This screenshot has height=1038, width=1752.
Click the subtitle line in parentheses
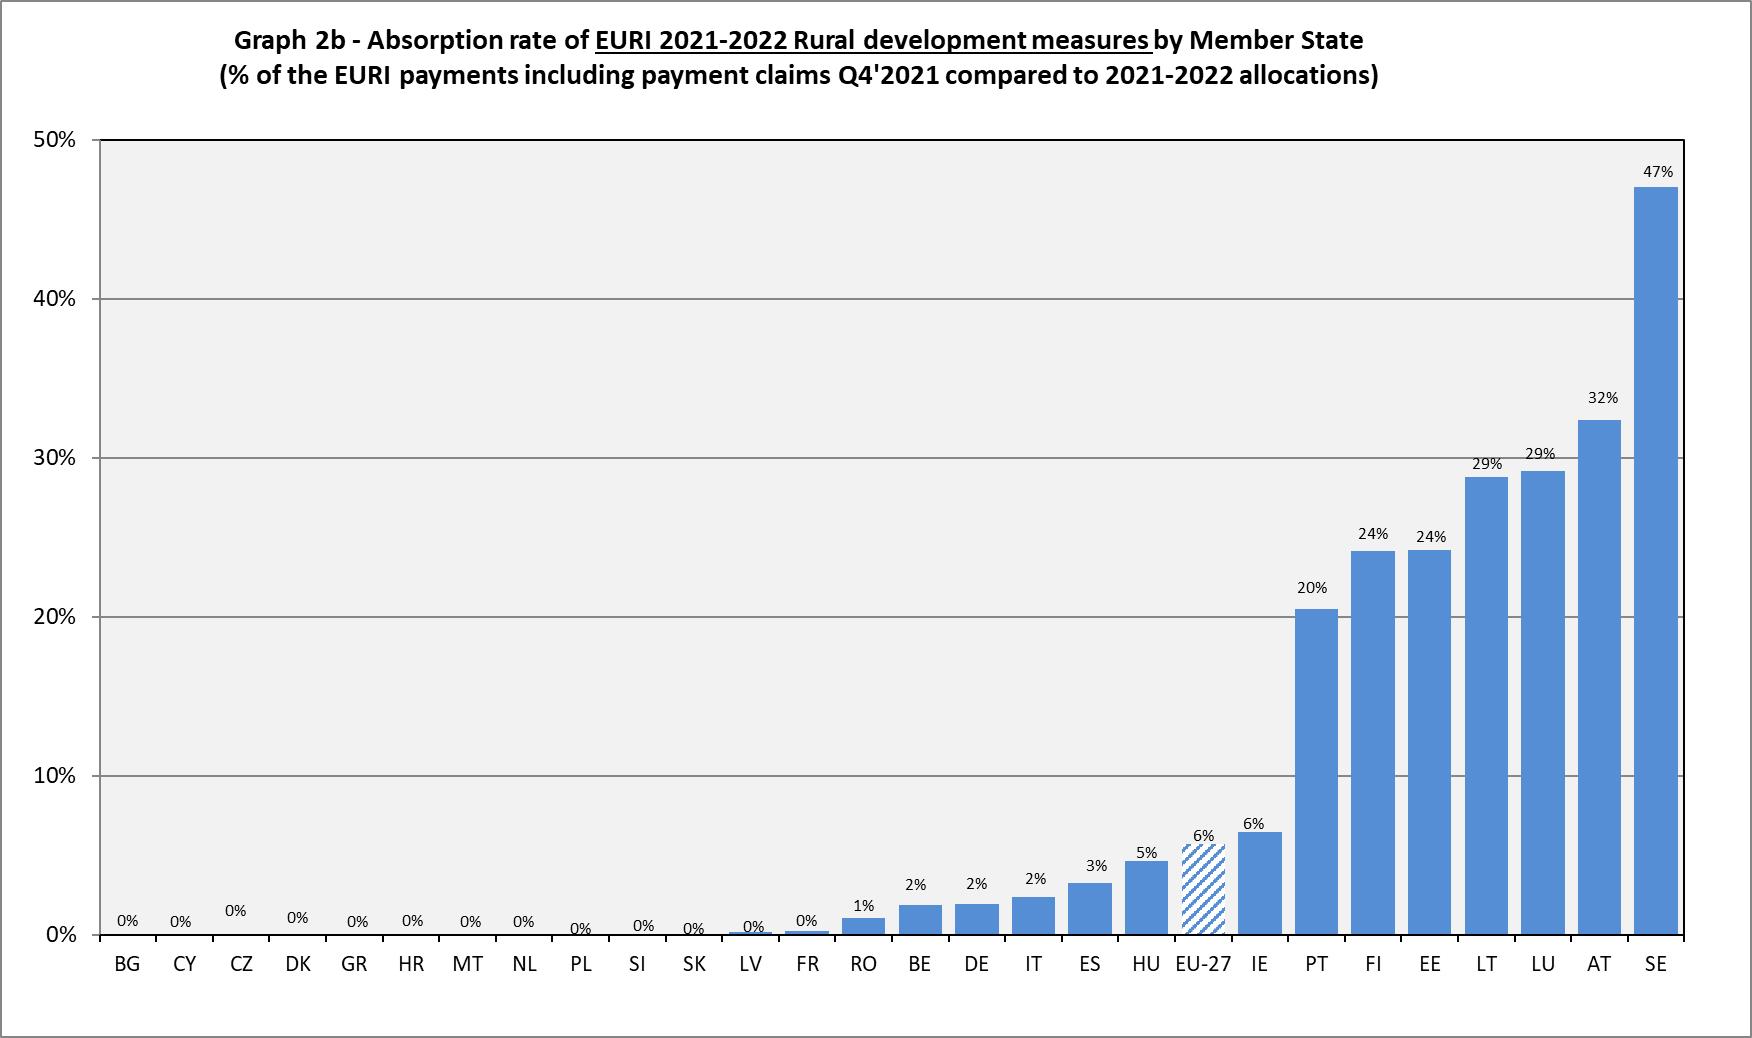(x=798, y=77)
